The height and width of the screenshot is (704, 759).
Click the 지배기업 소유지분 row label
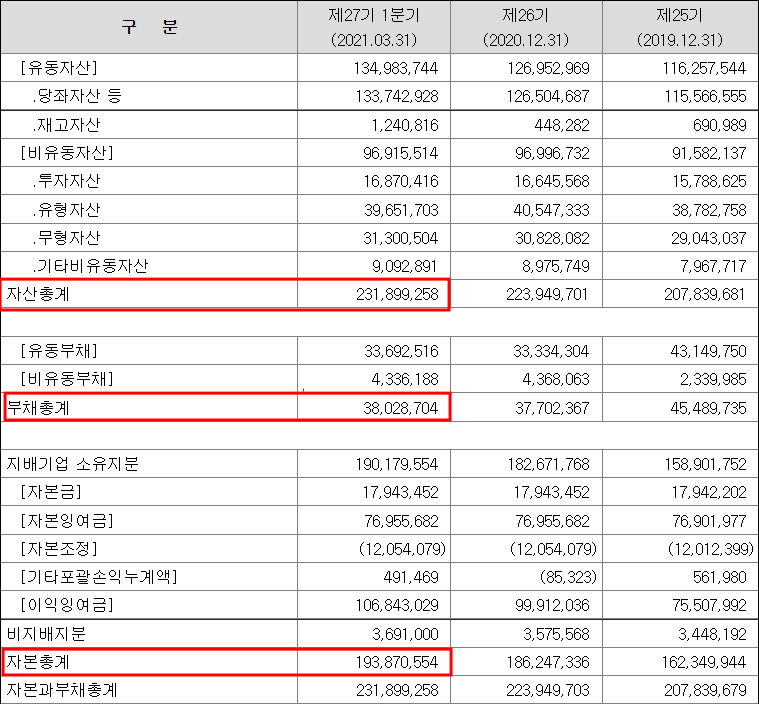[x=73, y=464]
